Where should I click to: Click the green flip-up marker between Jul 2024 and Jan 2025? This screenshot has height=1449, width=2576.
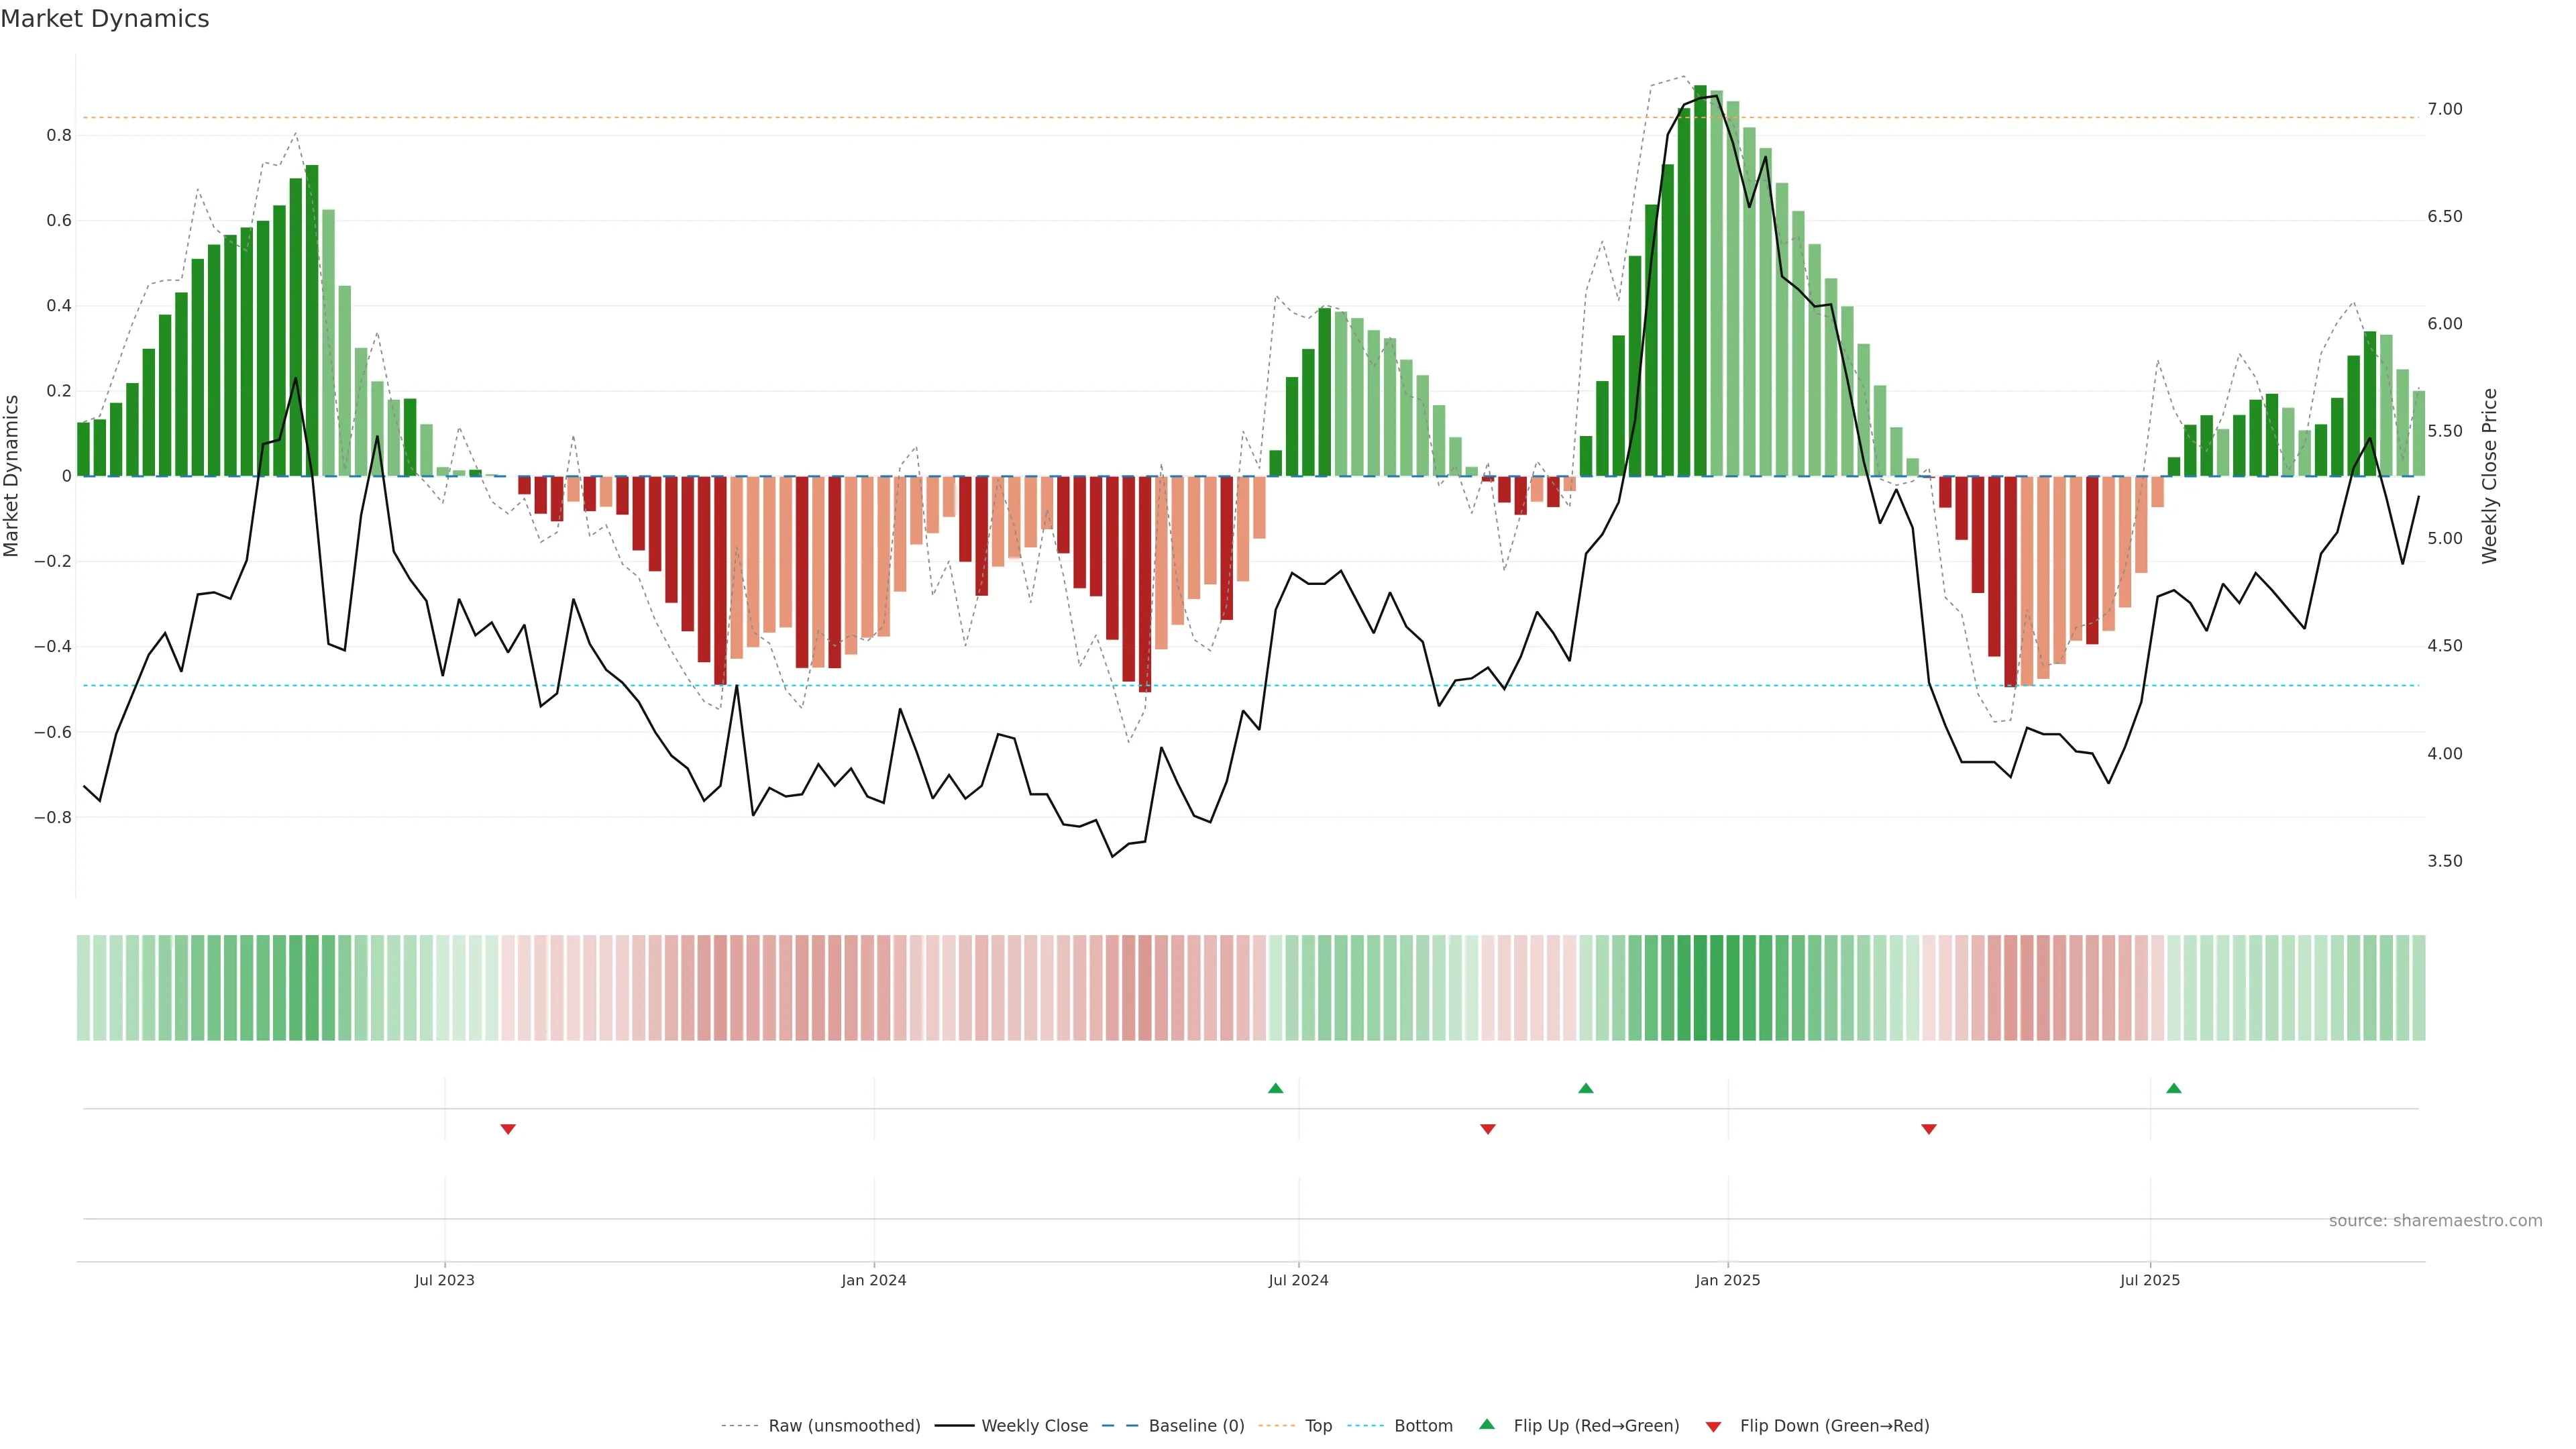pos(1586,1088)
